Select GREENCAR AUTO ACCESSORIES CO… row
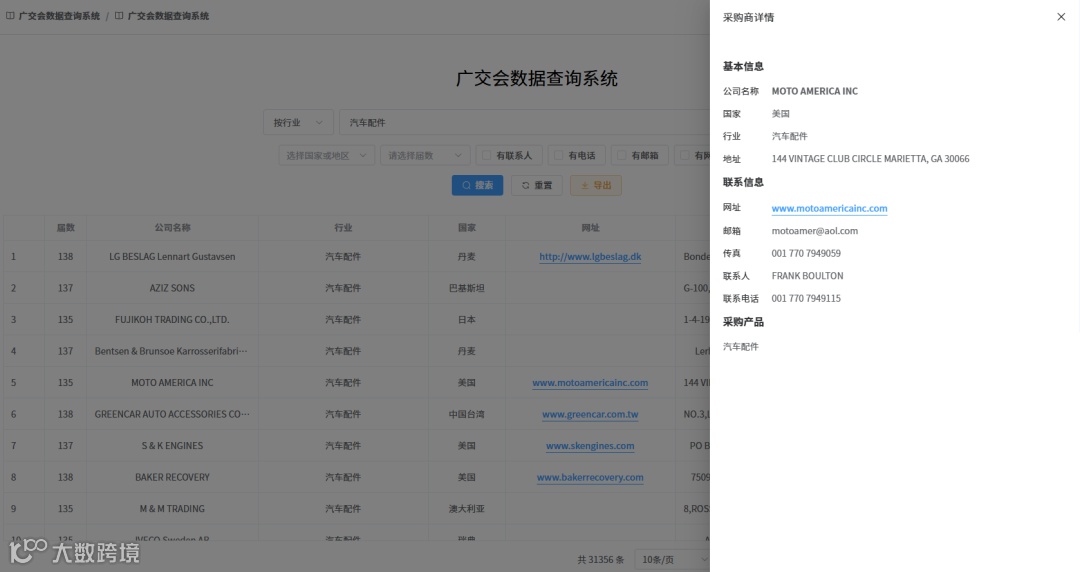The image size is (1080, 572). (357, 414)
